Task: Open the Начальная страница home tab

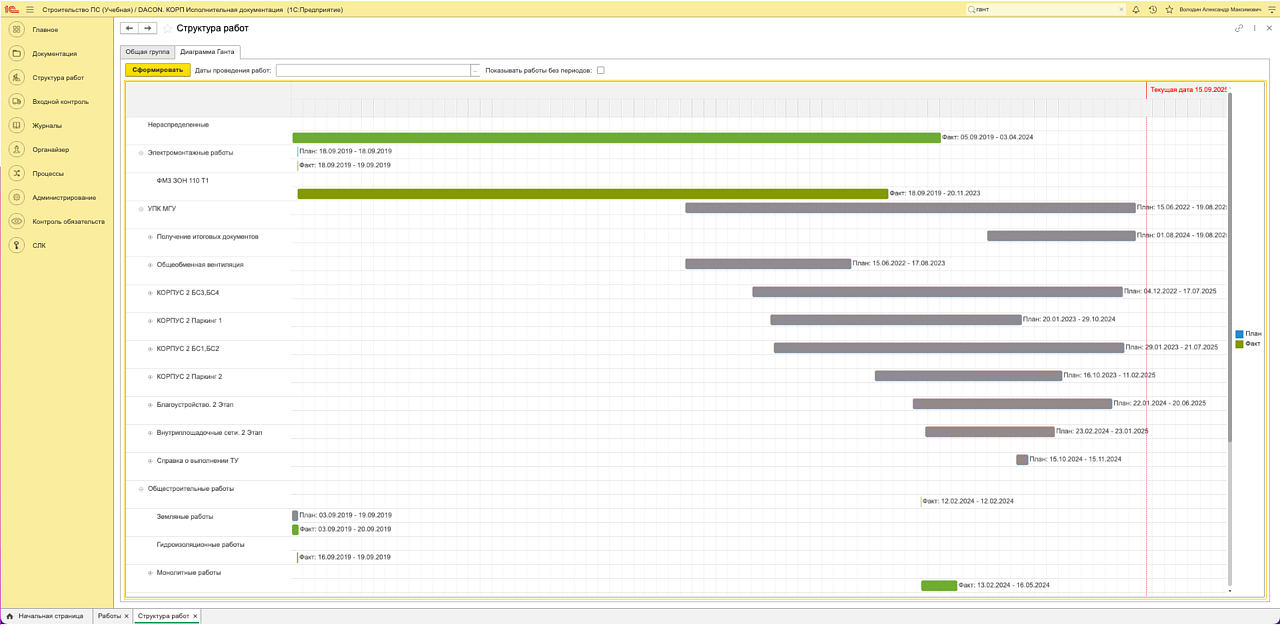Action: (45, 616)
